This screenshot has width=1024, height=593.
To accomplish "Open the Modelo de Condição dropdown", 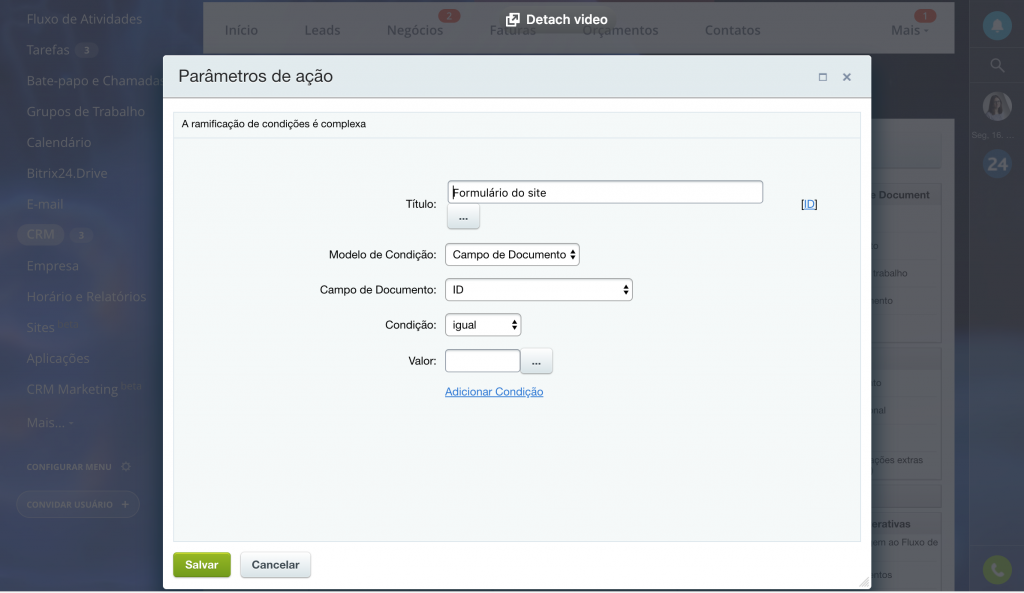I will coord(512,255).
